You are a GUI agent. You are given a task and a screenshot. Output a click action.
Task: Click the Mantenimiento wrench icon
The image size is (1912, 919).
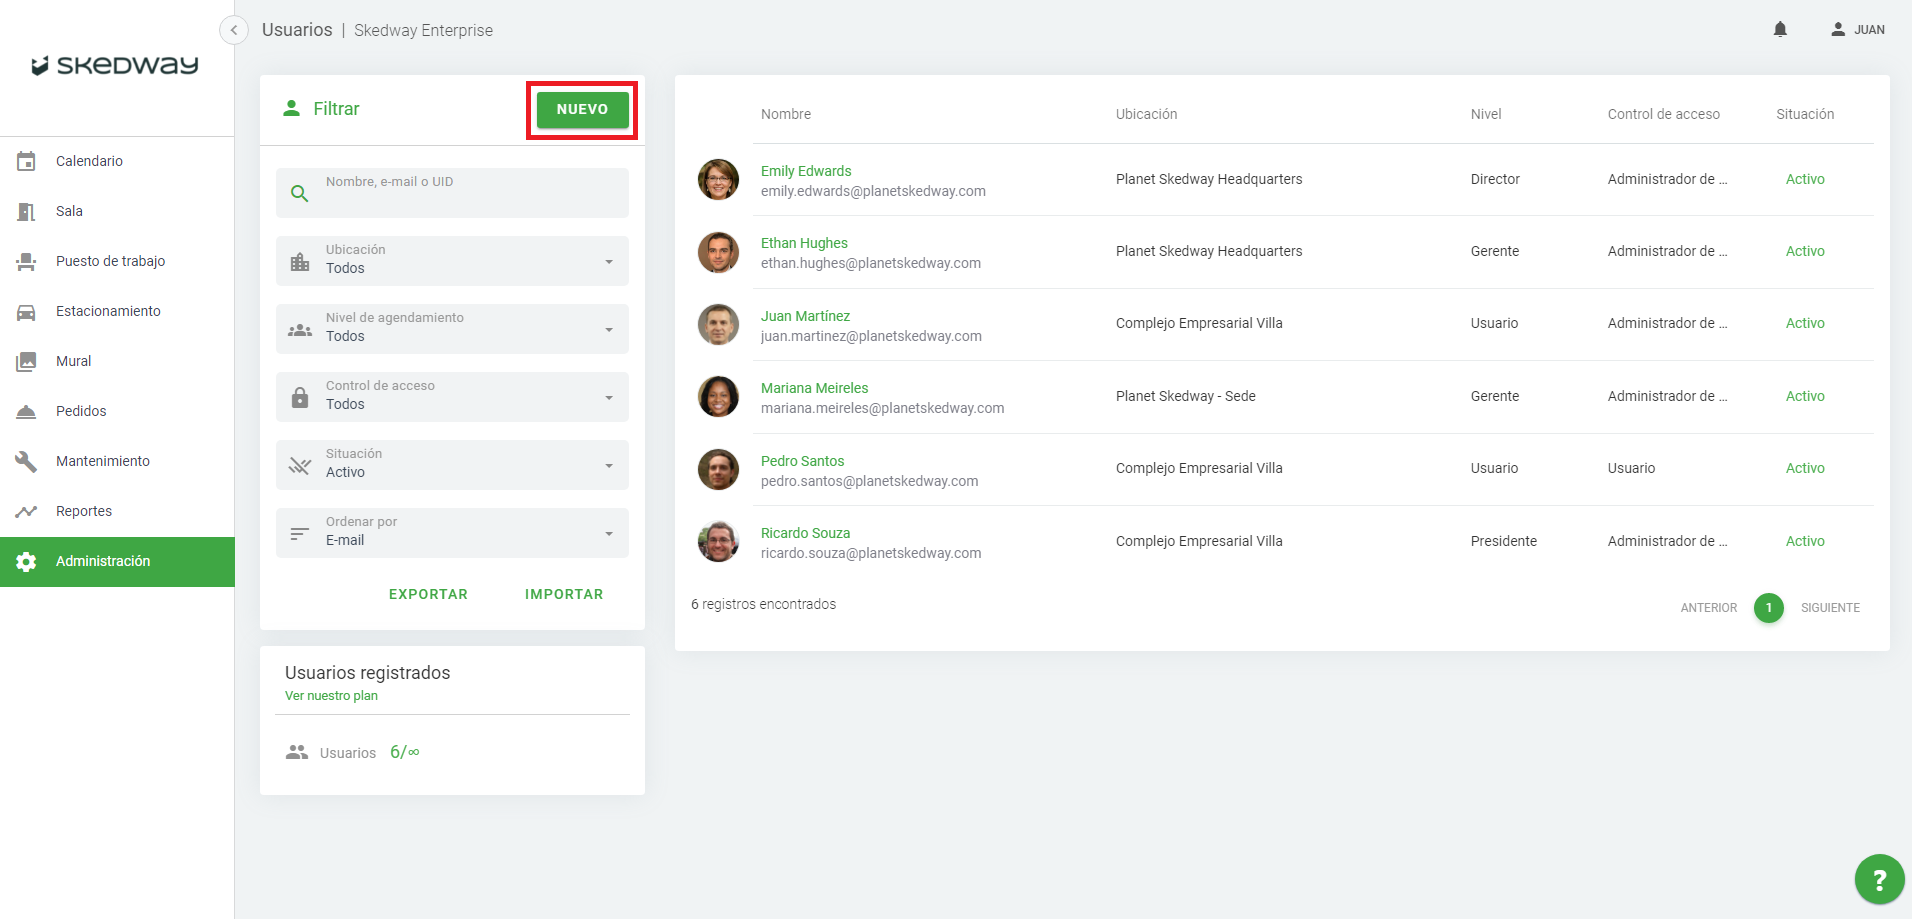tap(27, 461)
